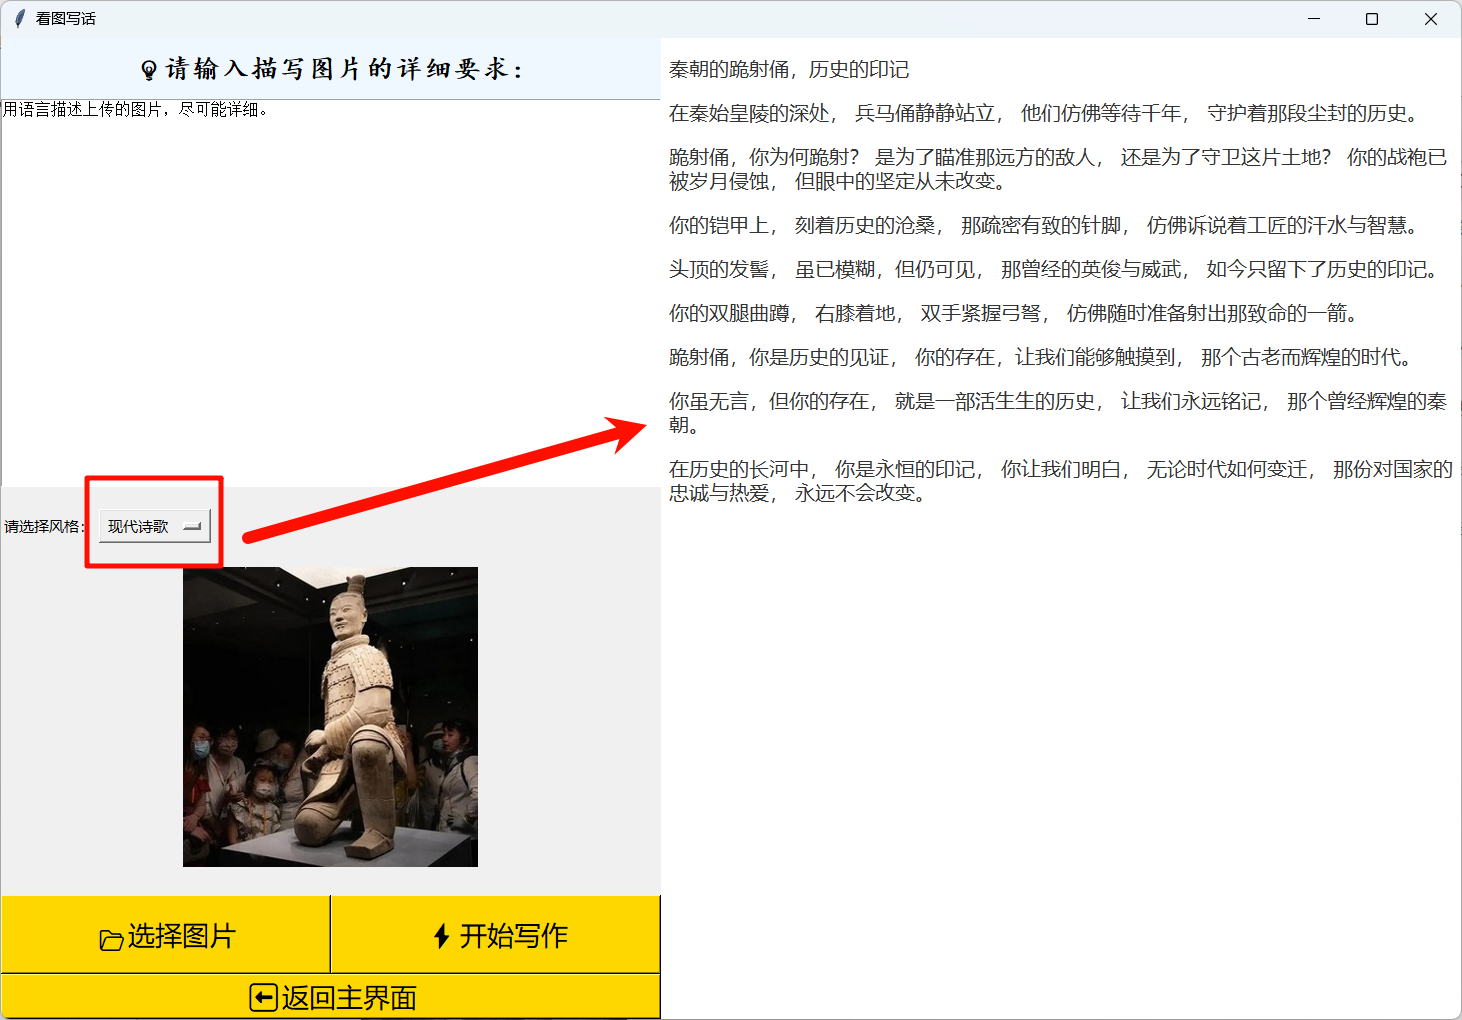Click the 开始写作 button
The image size is (1462, 1020).
pos(496,935)
